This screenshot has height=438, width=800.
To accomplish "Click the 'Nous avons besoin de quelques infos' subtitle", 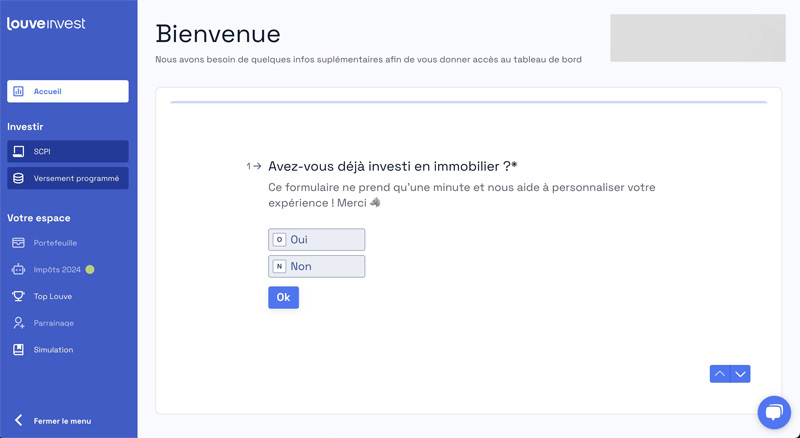I will pyautogui.click(x=368, y=60).
